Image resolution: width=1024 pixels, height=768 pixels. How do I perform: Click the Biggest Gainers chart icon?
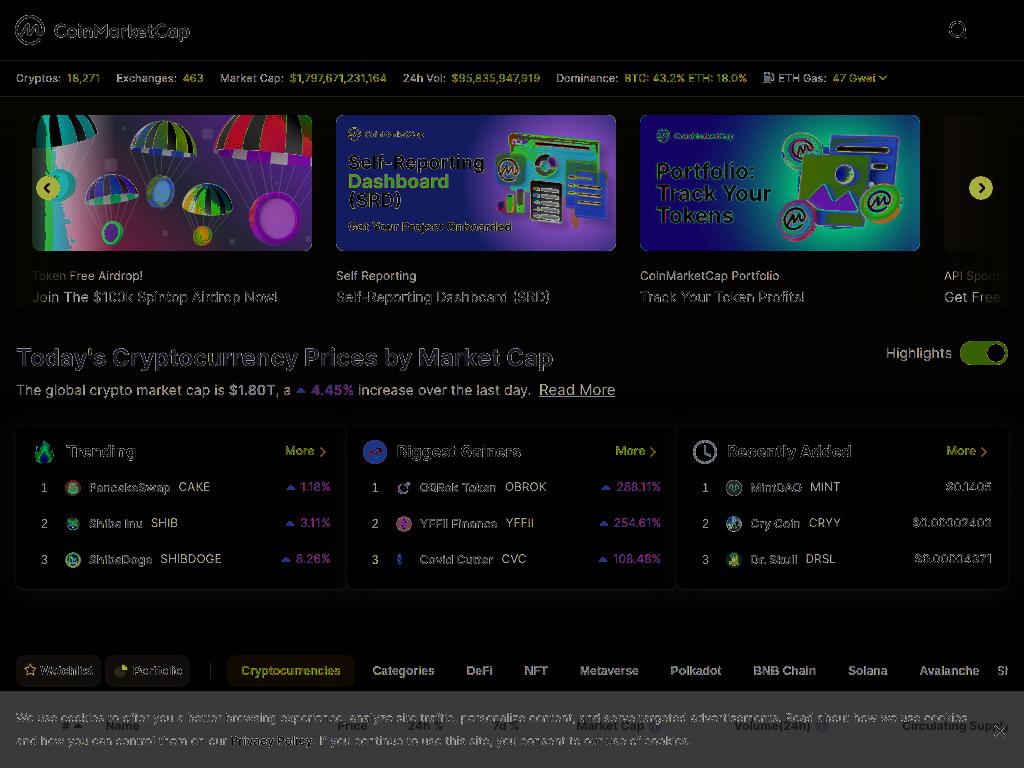point(375,451)
